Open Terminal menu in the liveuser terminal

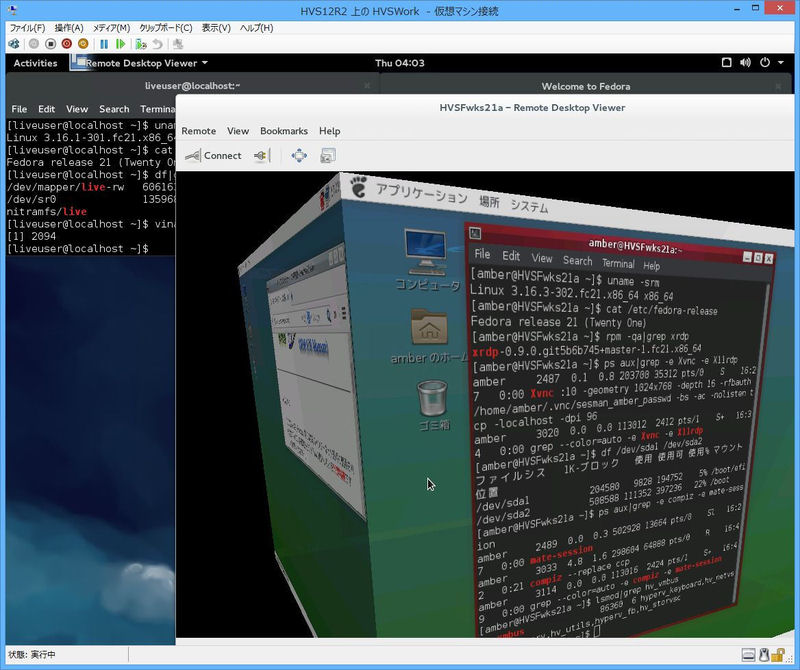click(158, 109)
